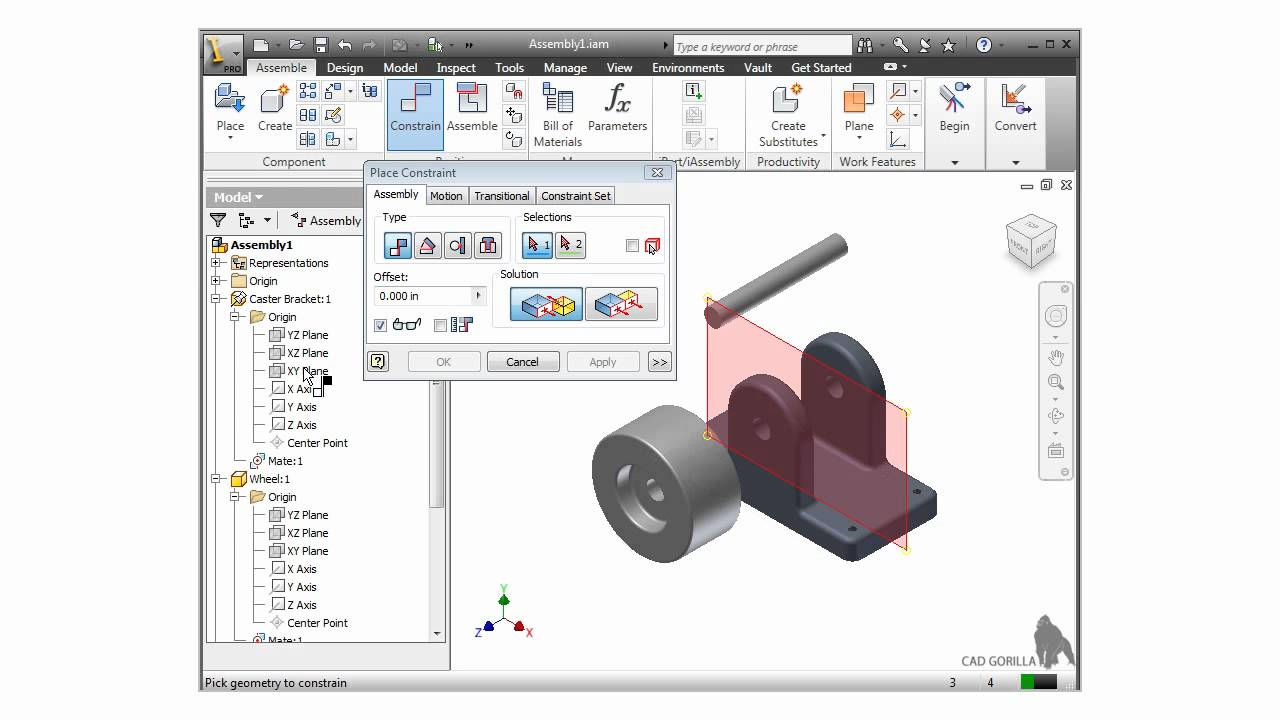The width and height of the screenshot is (1280, 720).
Task: Open the Inspect ribbon tab
Action: (x=456, y=68)
